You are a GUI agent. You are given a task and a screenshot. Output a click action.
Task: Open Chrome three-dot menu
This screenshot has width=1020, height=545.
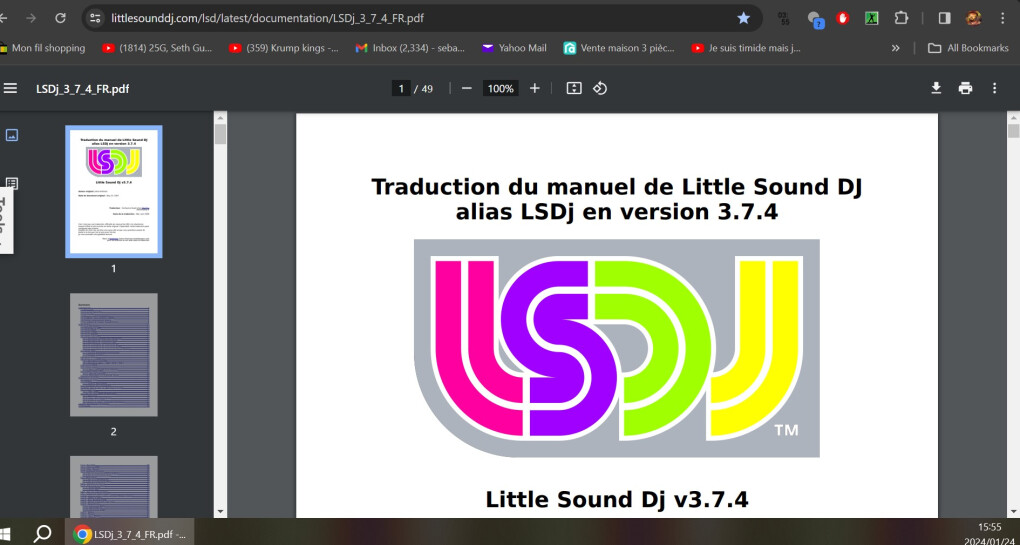coord(1002,18)
